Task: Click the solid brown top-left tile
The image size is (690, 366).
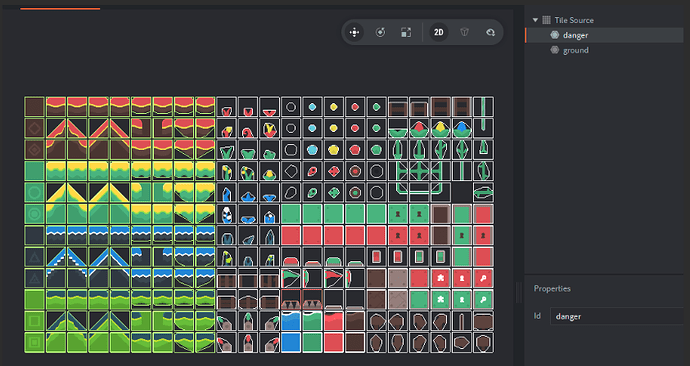Action: (34, 107)
